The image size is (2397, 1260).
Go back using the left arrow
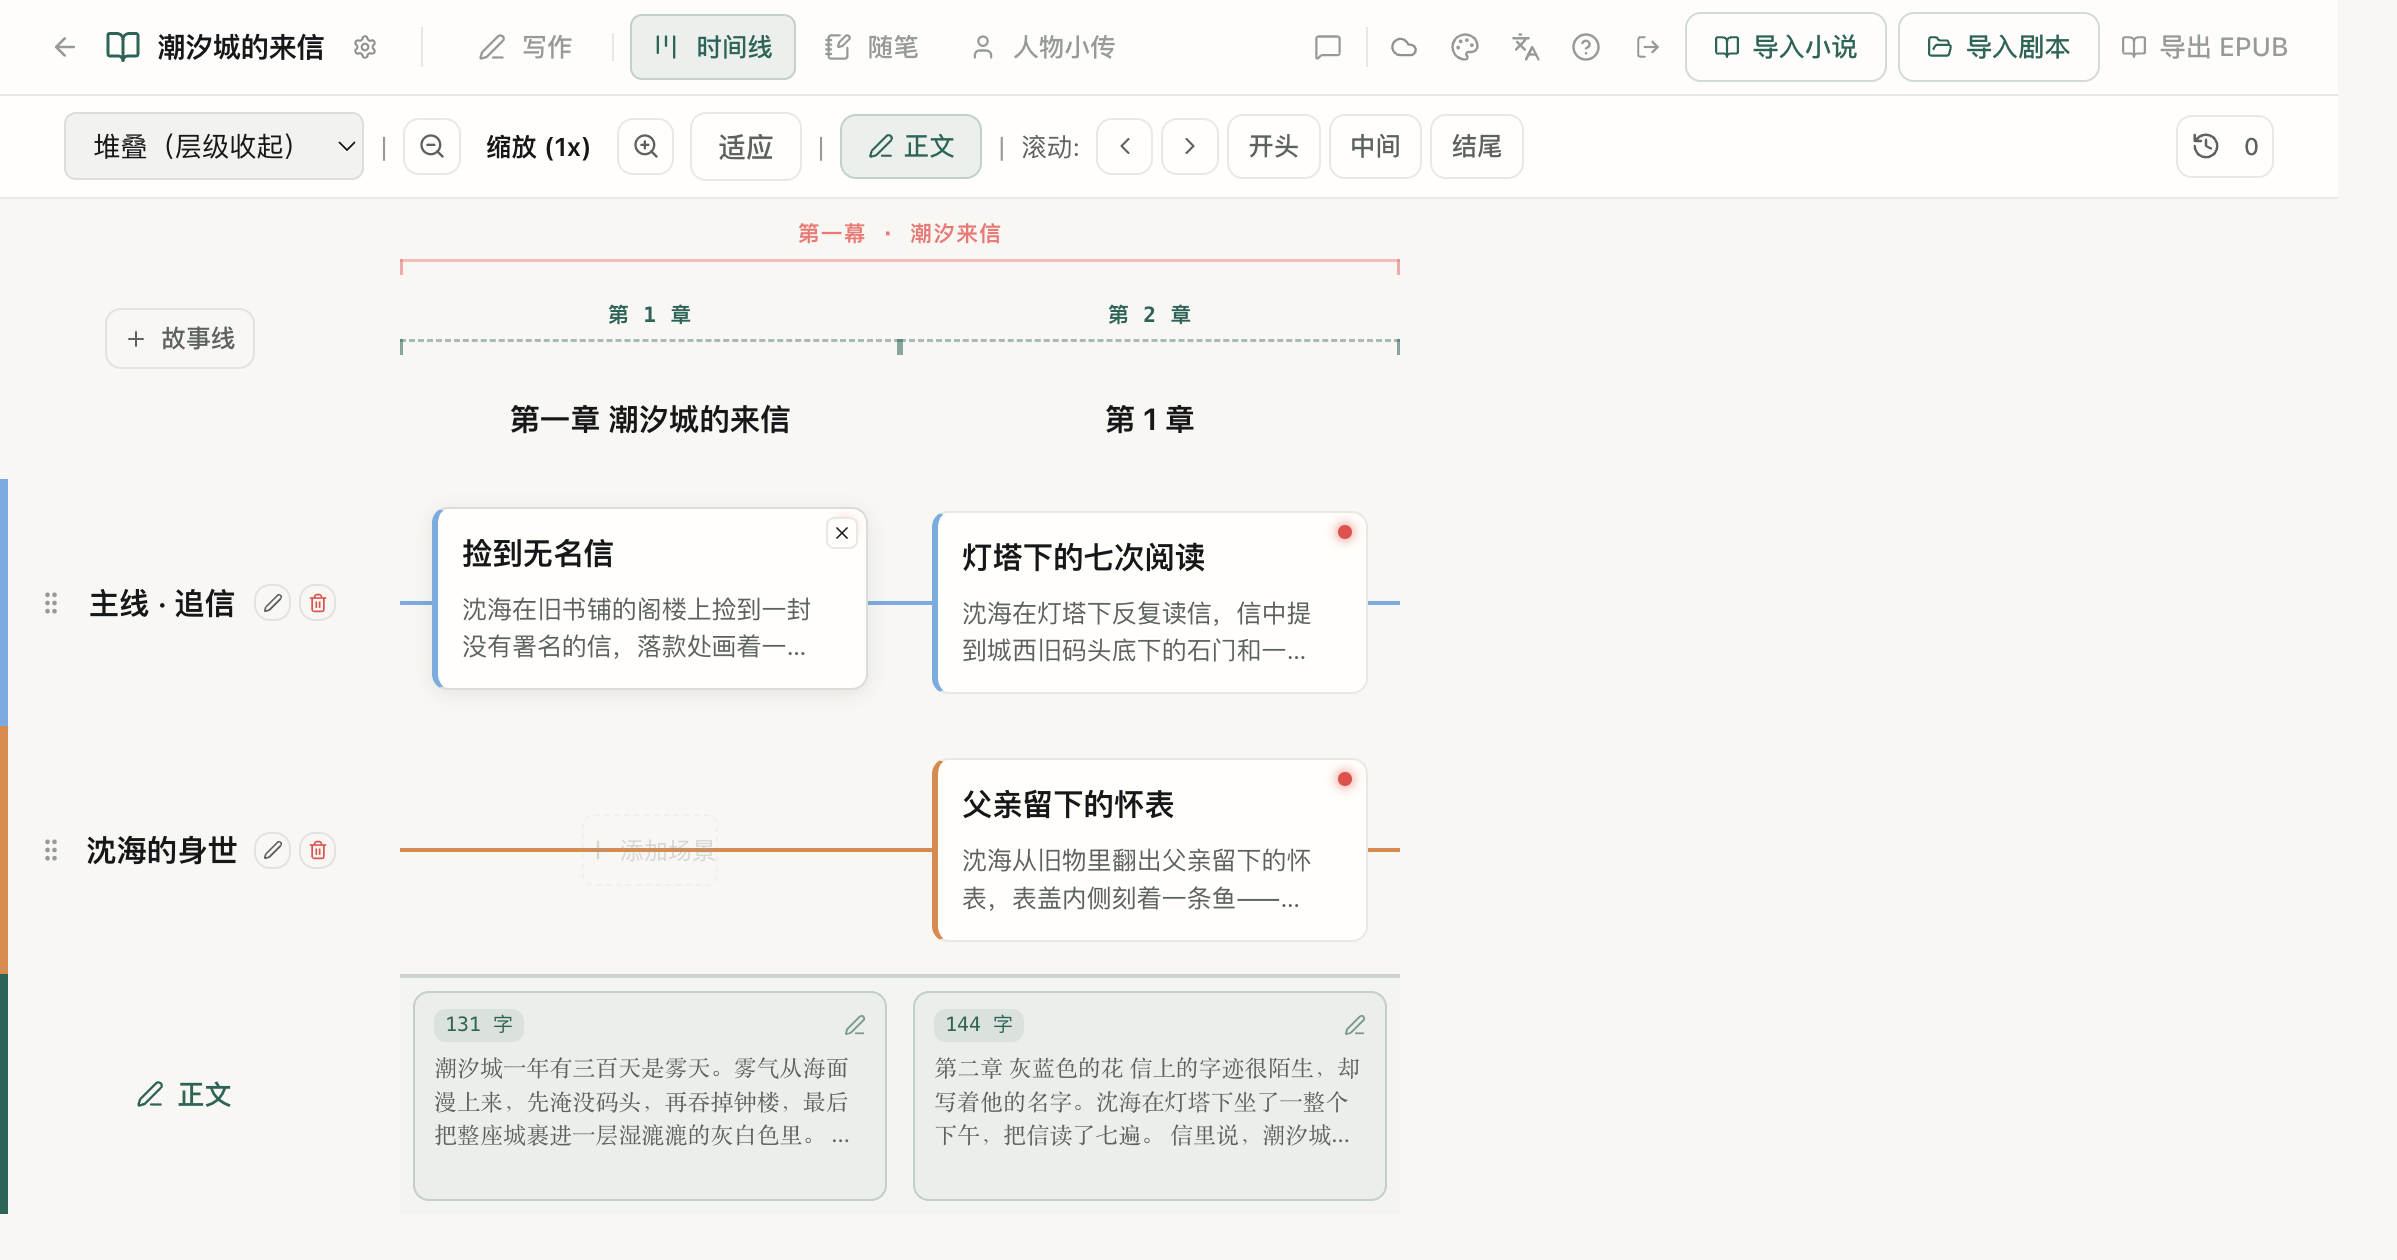[x=65, y=47]
